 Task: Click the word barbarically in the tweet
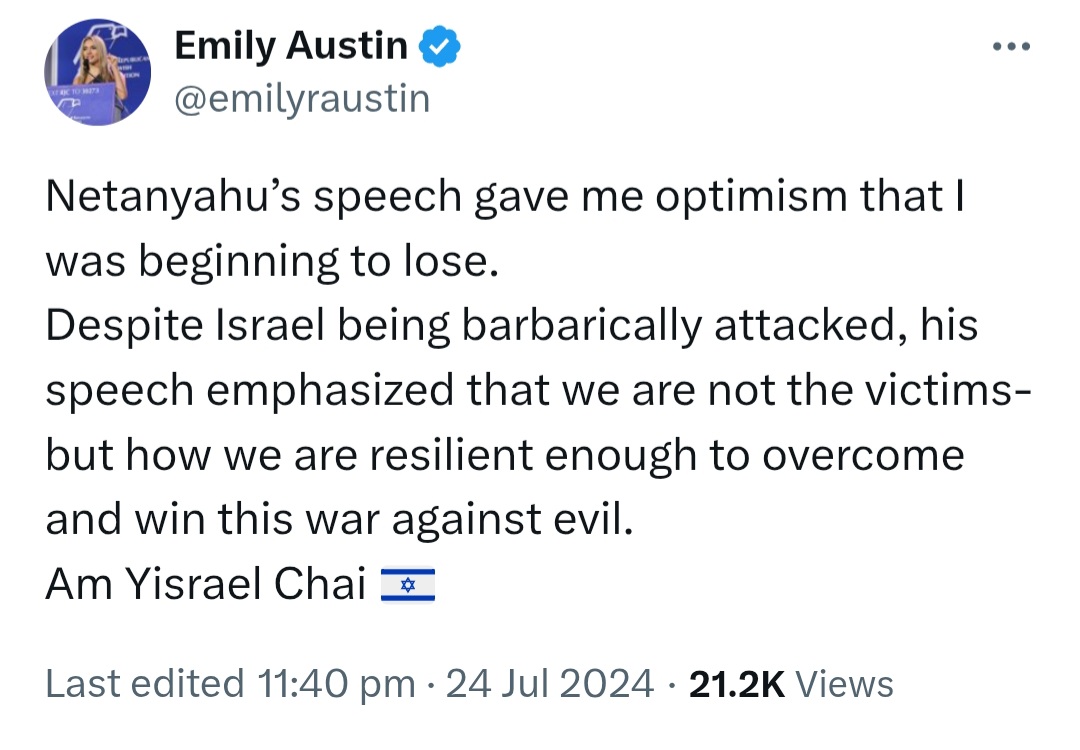point(582,326)
